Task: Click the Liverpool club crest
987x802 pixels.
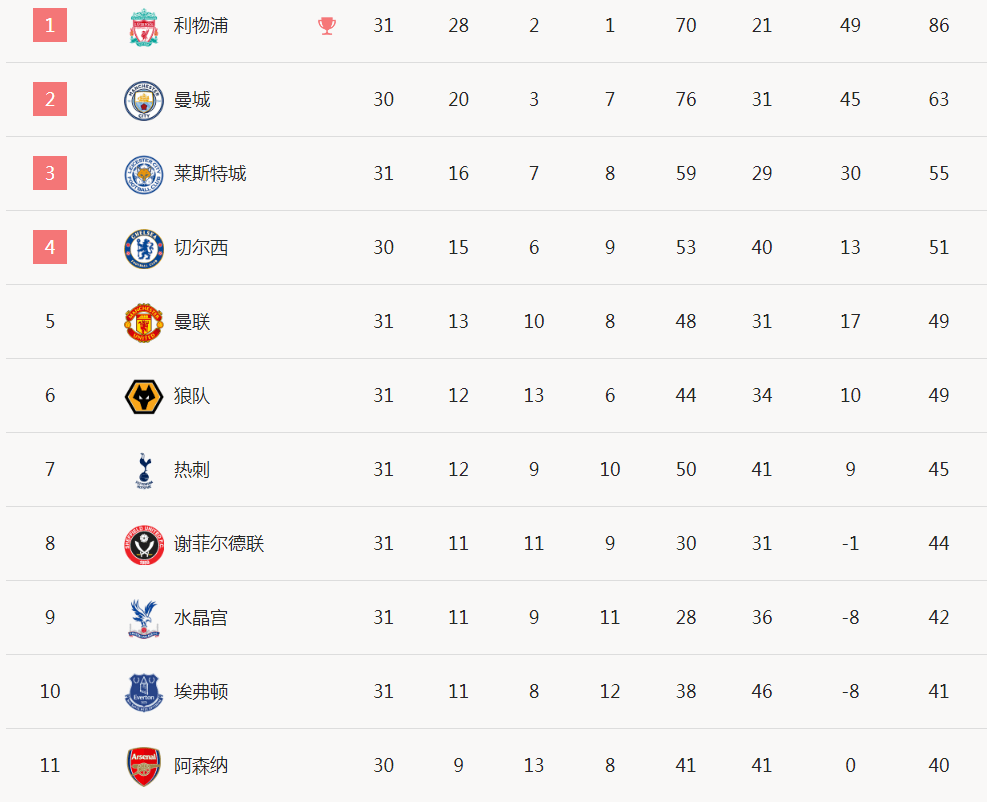Action: click(x=144, y=26)
